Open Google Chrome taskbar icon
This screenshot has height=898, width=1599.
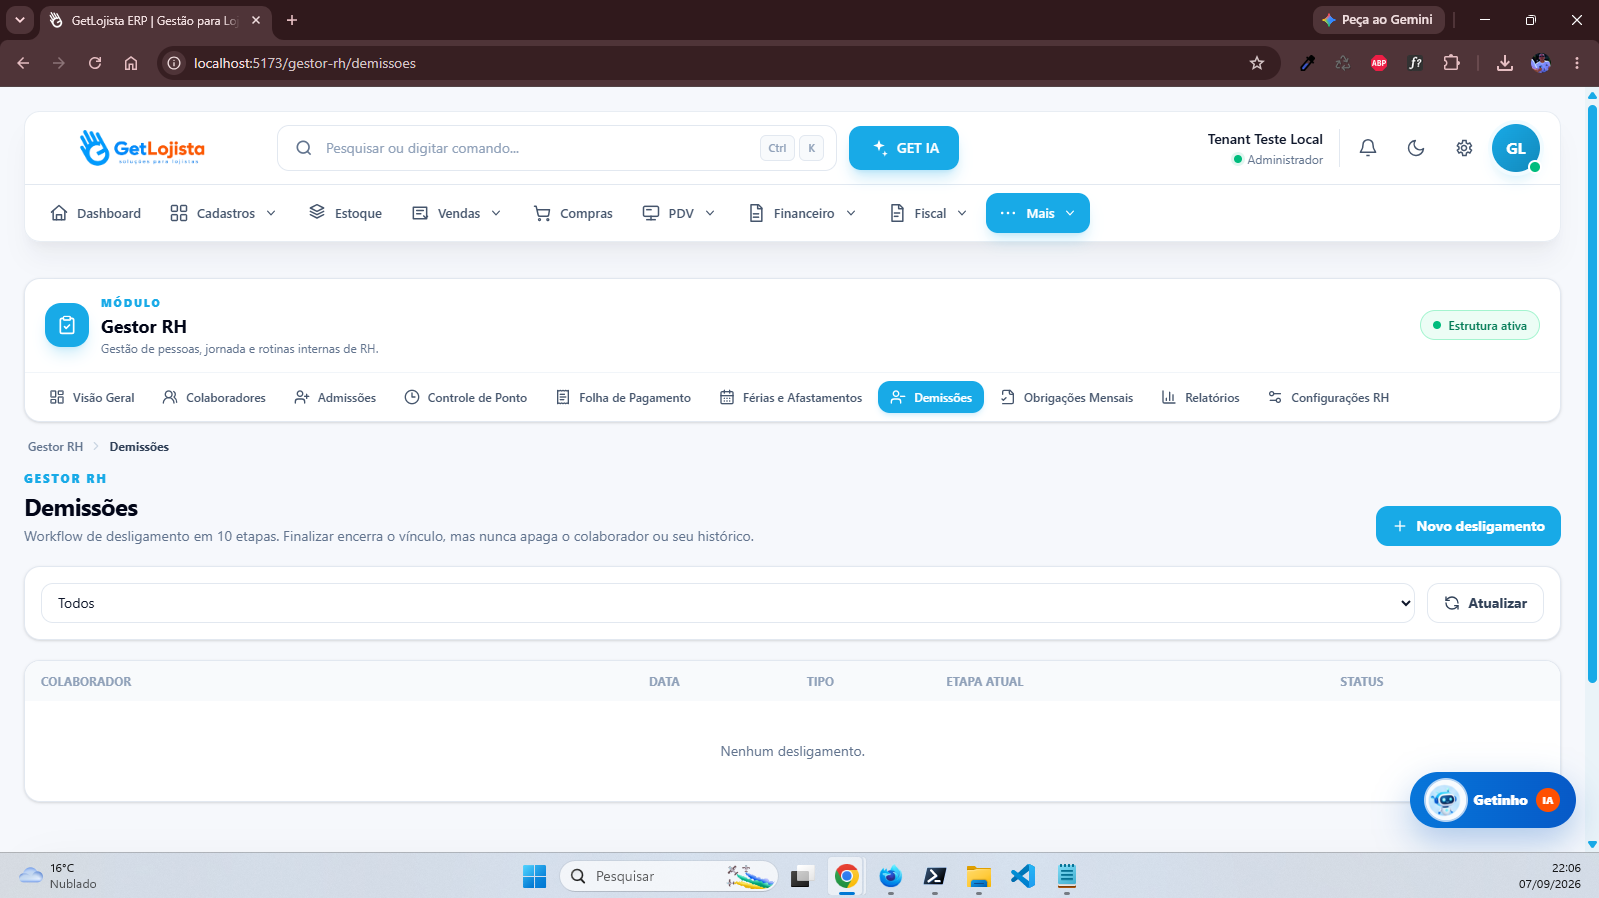tap(847, 876)
